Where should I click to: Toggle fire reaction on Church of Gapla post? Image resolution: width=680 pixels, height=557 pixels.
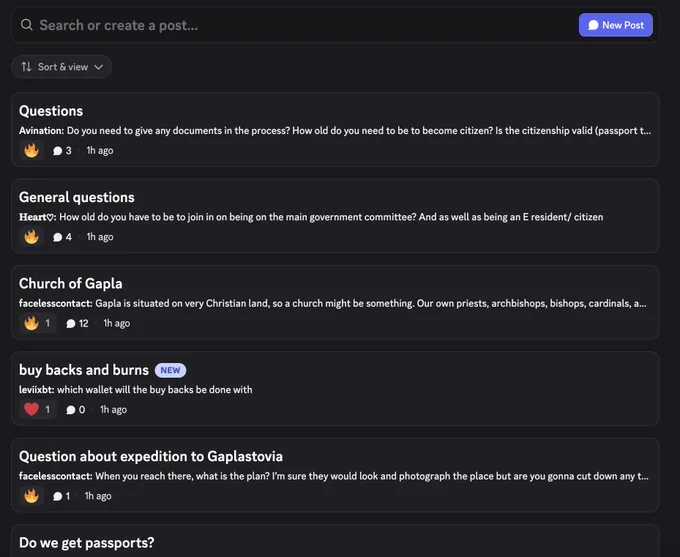click(38, 323)
